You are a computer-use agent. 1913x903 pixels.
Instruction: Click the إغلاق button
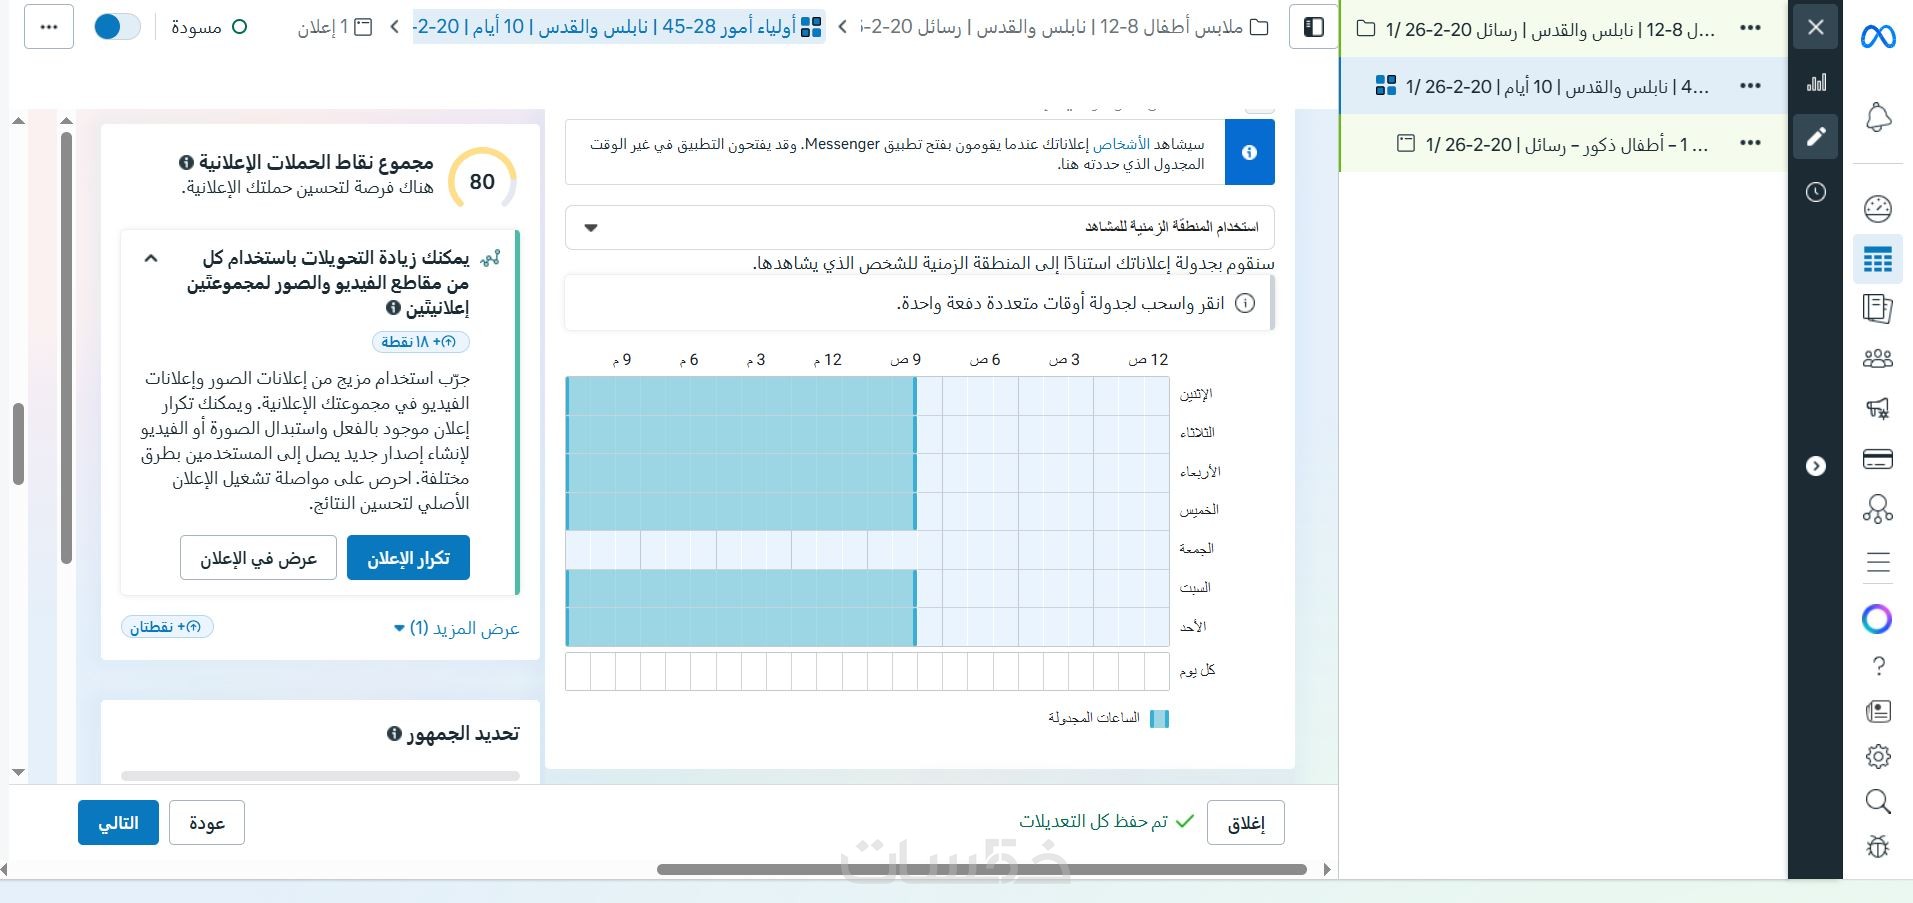pos(1246,823)
